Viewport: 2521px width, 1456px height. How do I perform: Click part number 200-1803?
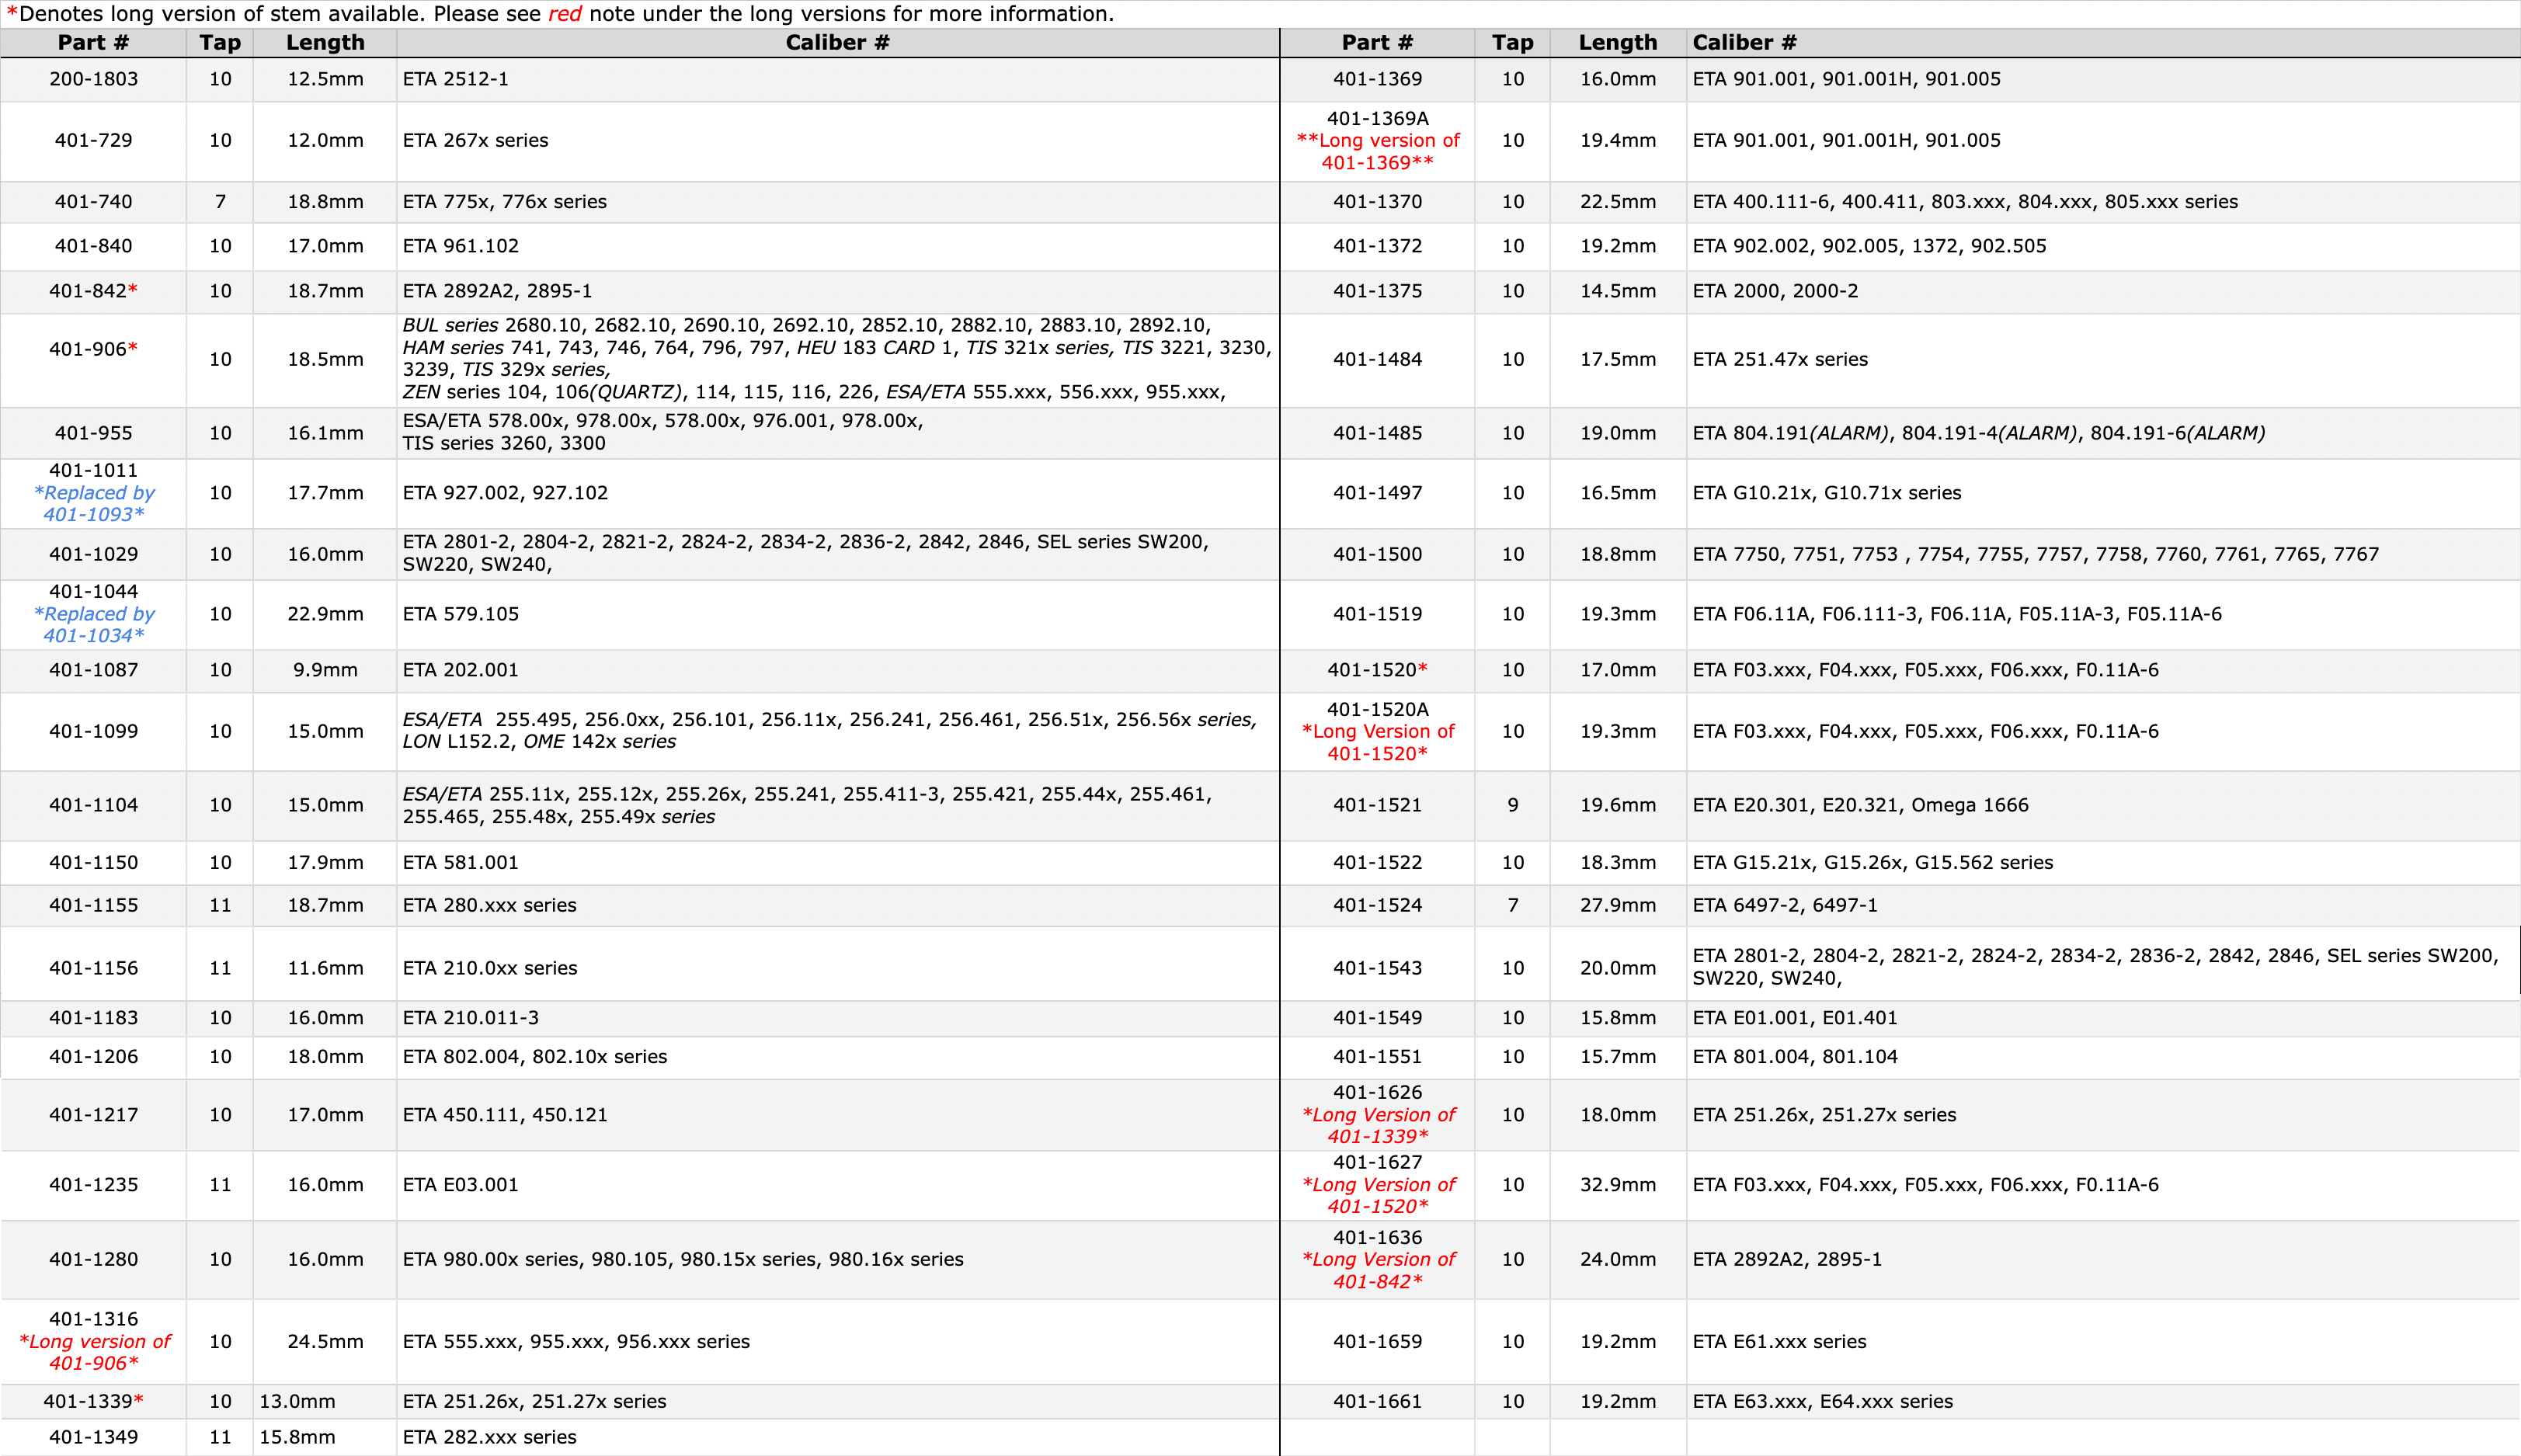pos(94,79)
